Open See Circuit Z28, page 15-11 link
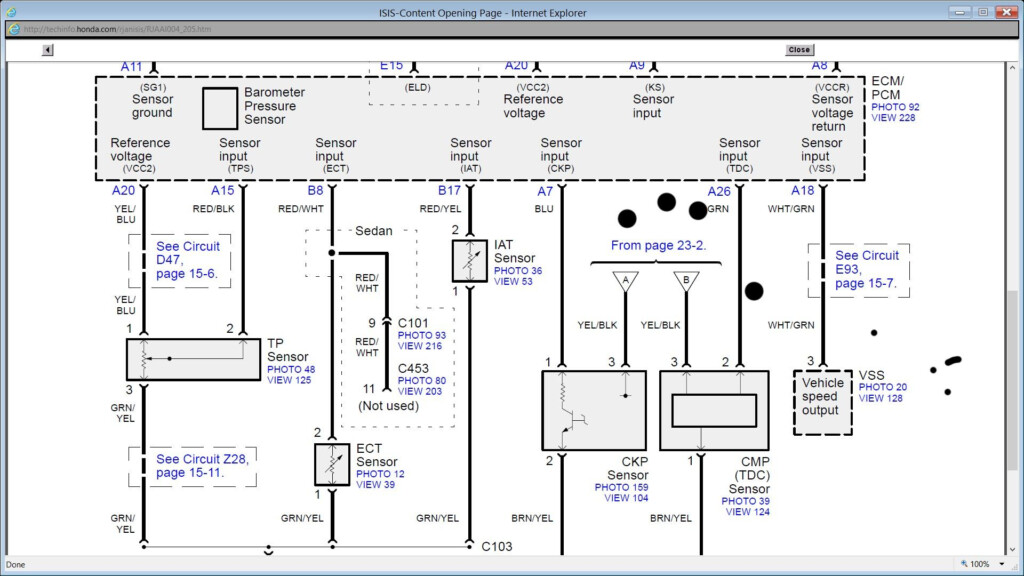This screenshot has height=576, width=1024. [x=202, y=466]
